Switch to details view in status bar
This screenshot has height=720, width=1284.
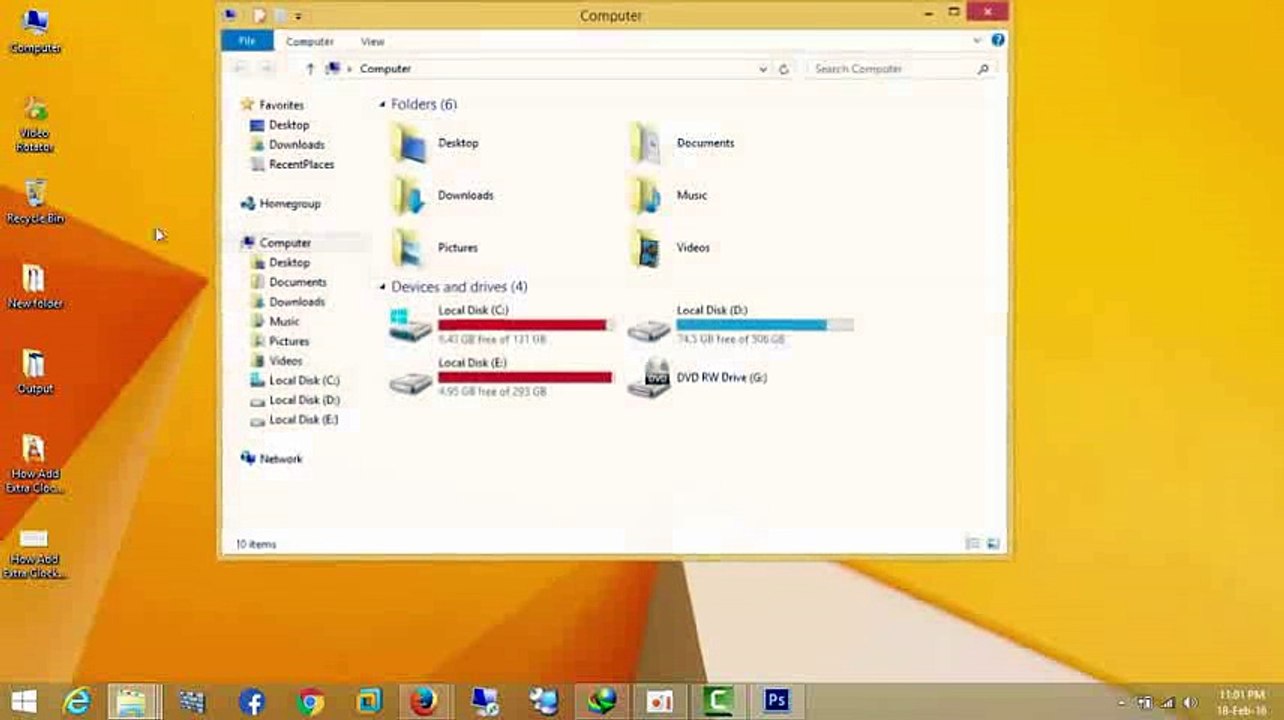[x=972, y=544]
